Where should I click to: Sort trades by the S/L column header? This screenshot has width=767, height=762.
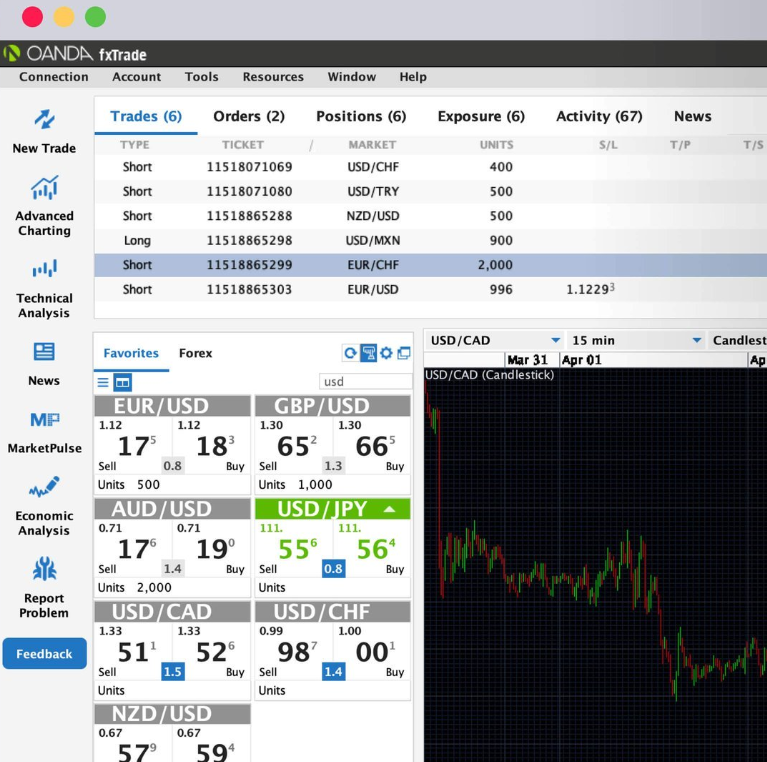(608, 145)
